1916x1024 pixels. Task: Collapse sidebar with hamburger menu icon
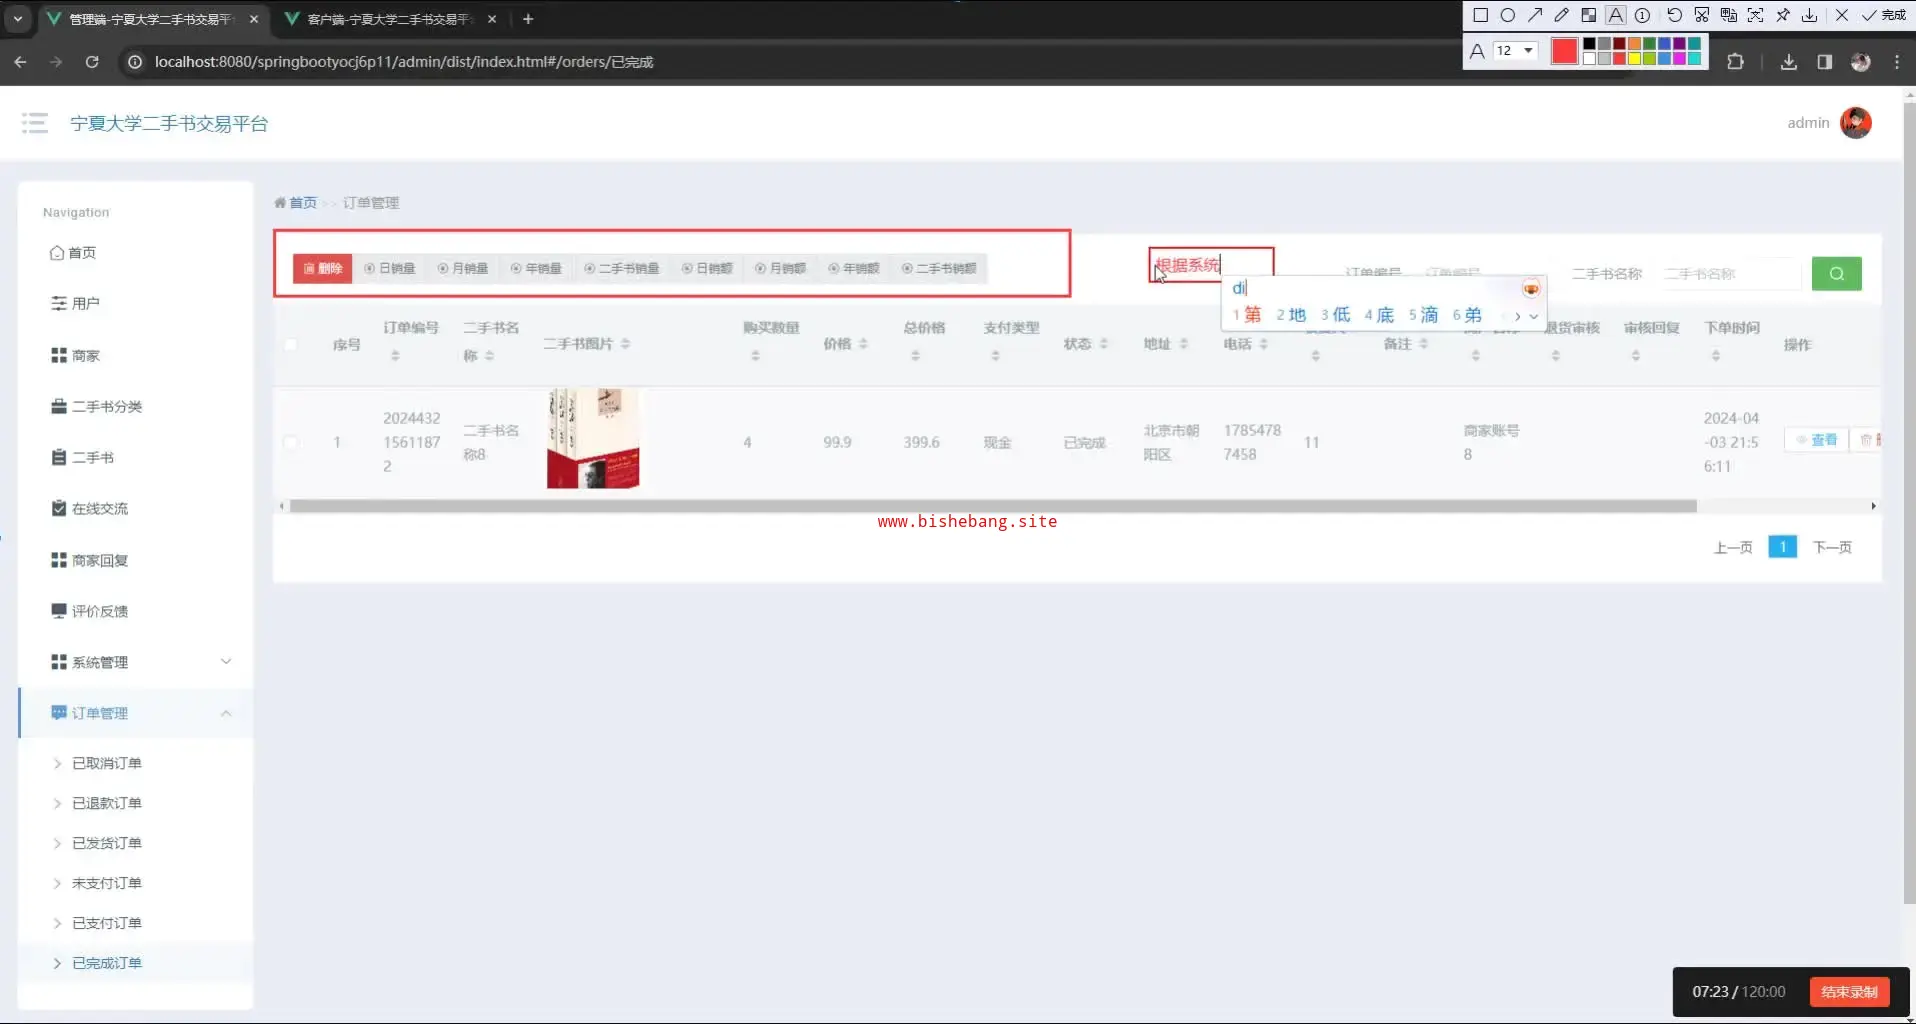(x=35, y=123)
